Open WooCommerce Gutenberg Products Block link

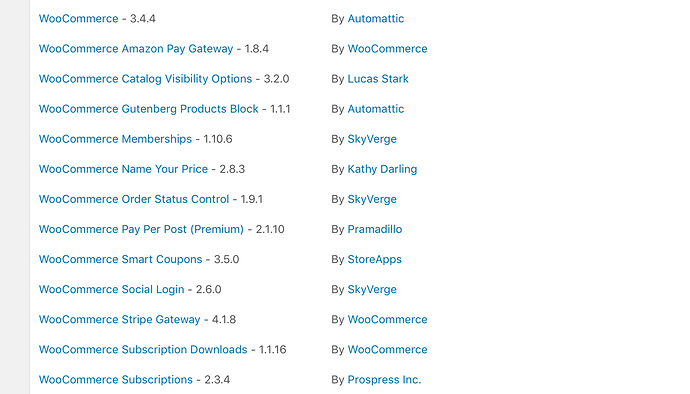149,109
